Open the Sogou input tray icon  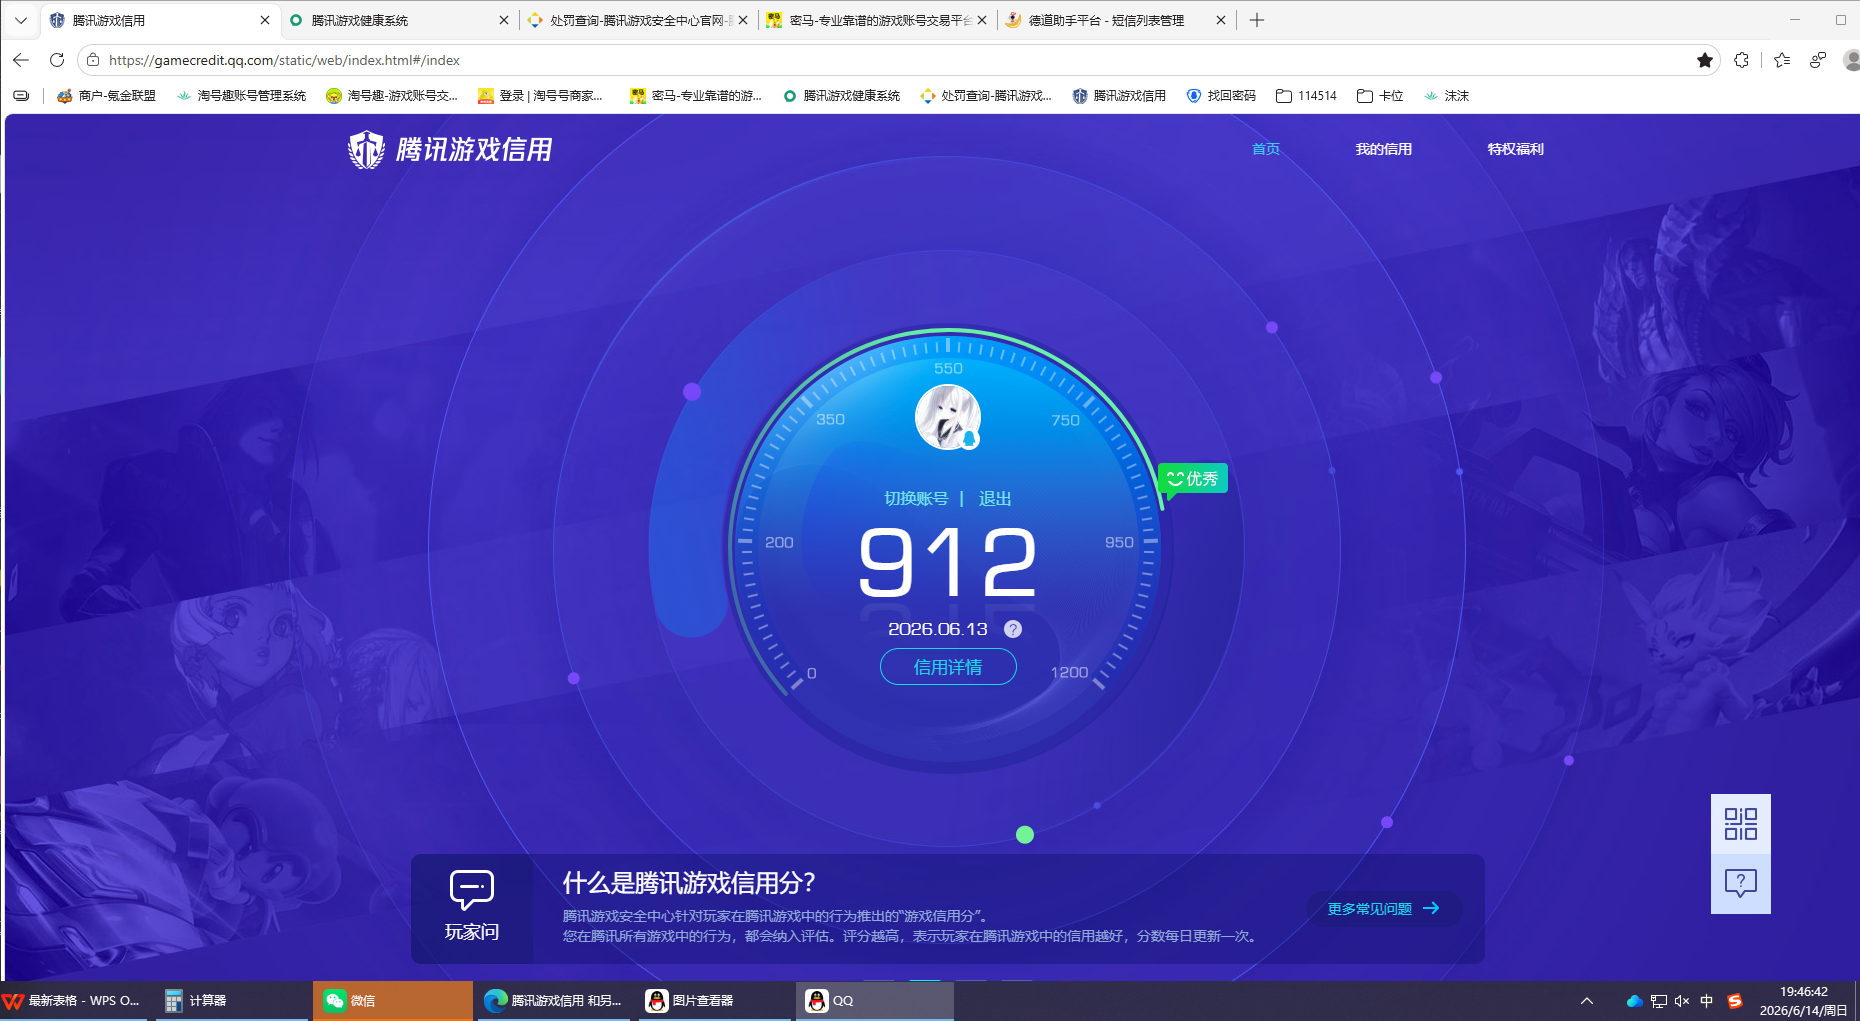coord(1735,1001)
